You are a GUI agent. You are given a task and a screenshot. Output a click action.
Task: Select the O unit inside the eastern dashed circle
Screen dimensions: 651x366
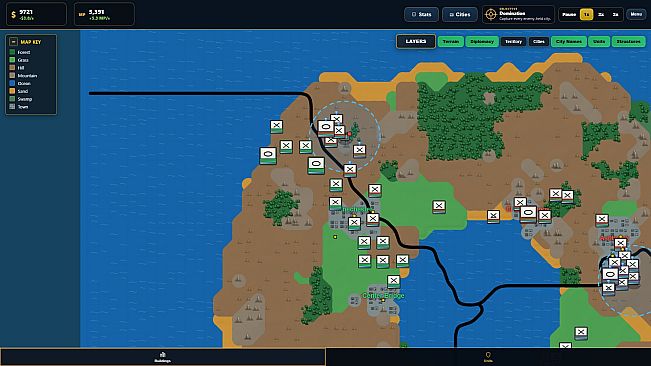pos(610,276)
